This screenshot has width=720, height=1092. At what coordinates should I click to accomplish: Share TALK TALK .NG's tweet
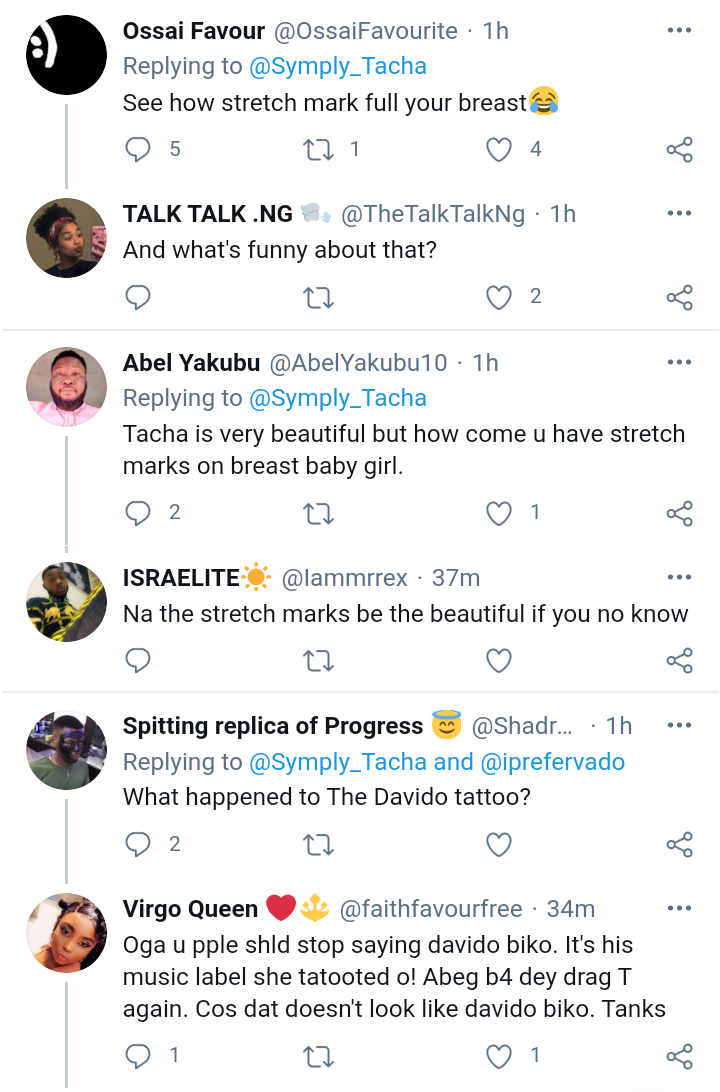pyautogui.click(x=680, y=297)
